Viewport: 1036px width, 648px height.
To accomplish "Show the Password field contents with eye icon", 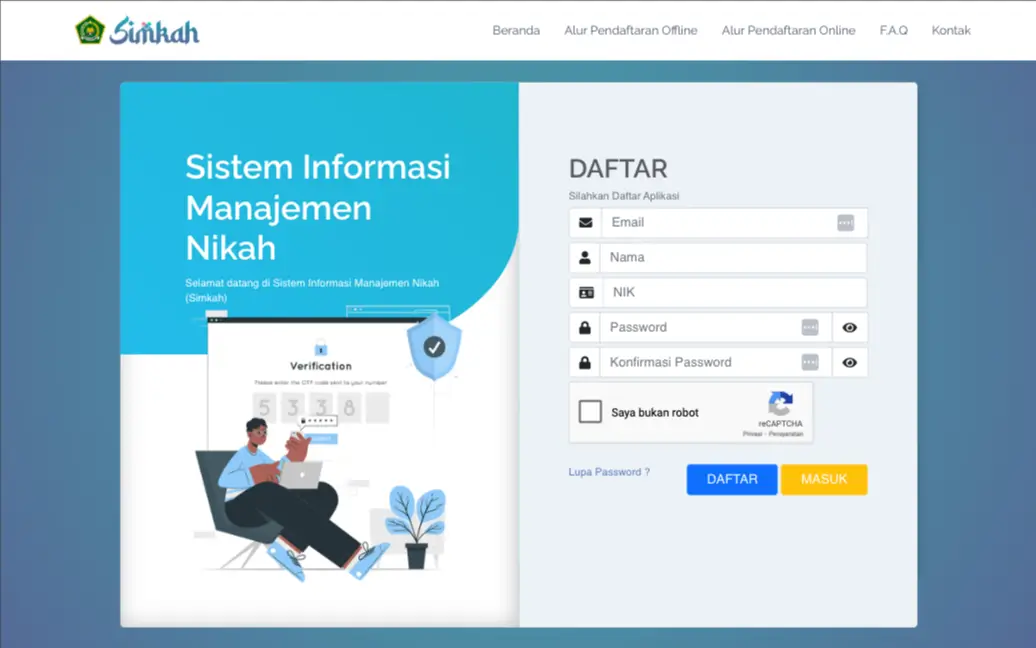I will (x=850, y=328).
